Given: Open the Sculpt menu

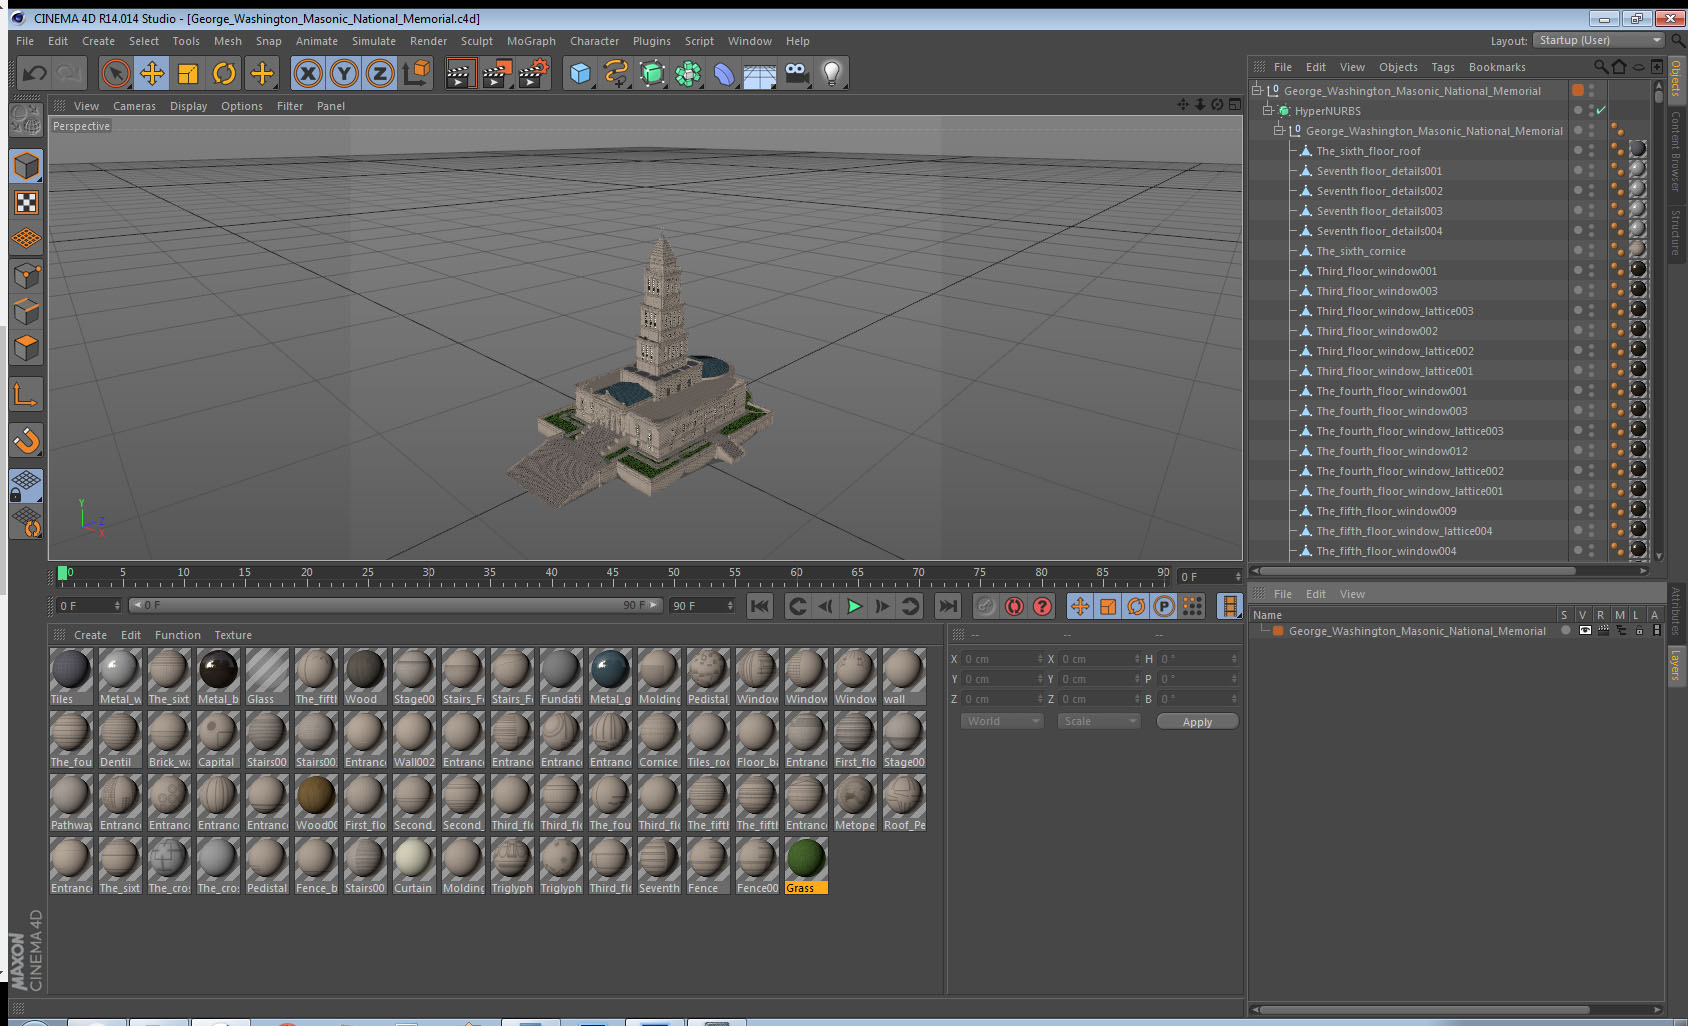Looking at the screenshot, I should tap(477, 41).
